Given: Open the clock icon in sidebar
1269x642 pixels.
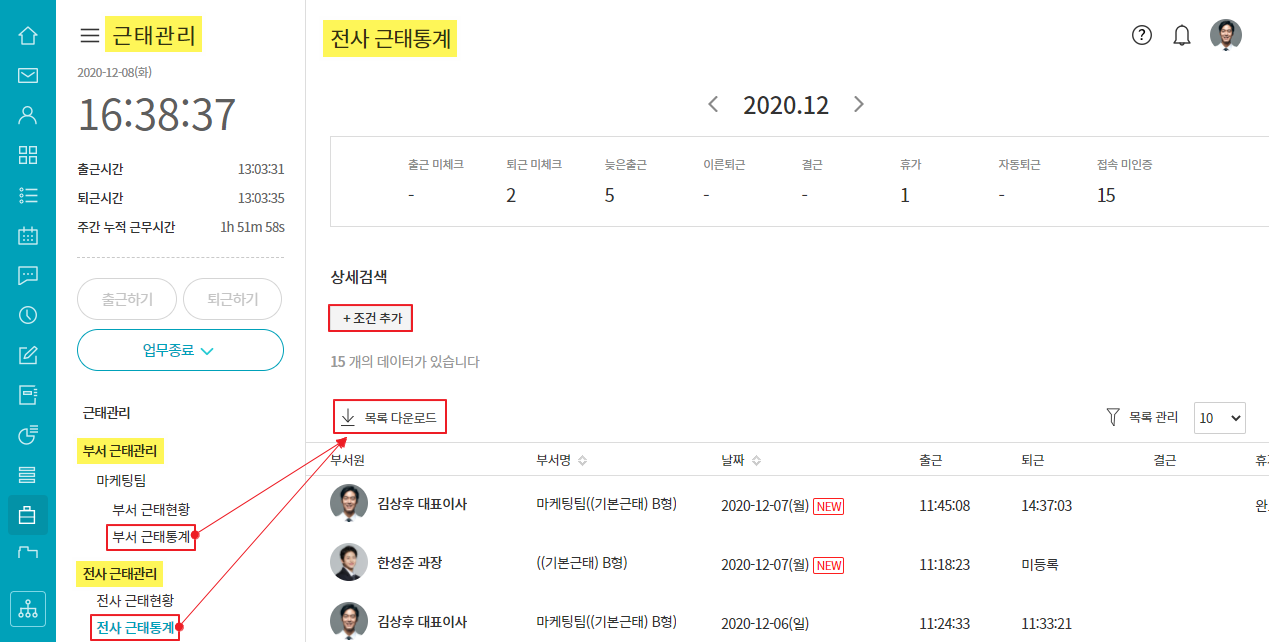Looking at the screenshot, I should click(x=28, y=315).
